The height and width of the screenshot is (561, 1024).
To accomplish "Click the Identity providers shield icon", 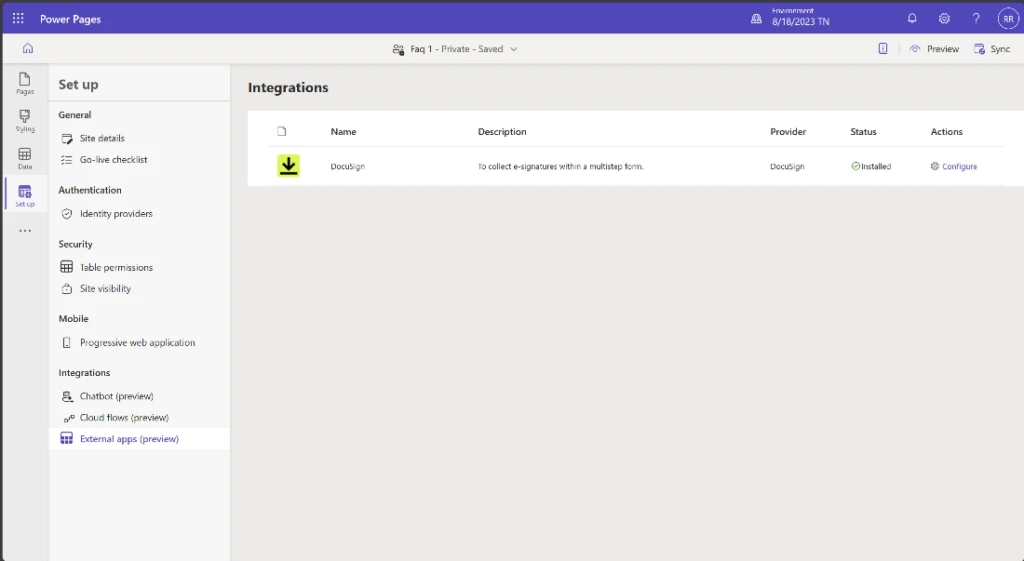I will pos(67,214).
